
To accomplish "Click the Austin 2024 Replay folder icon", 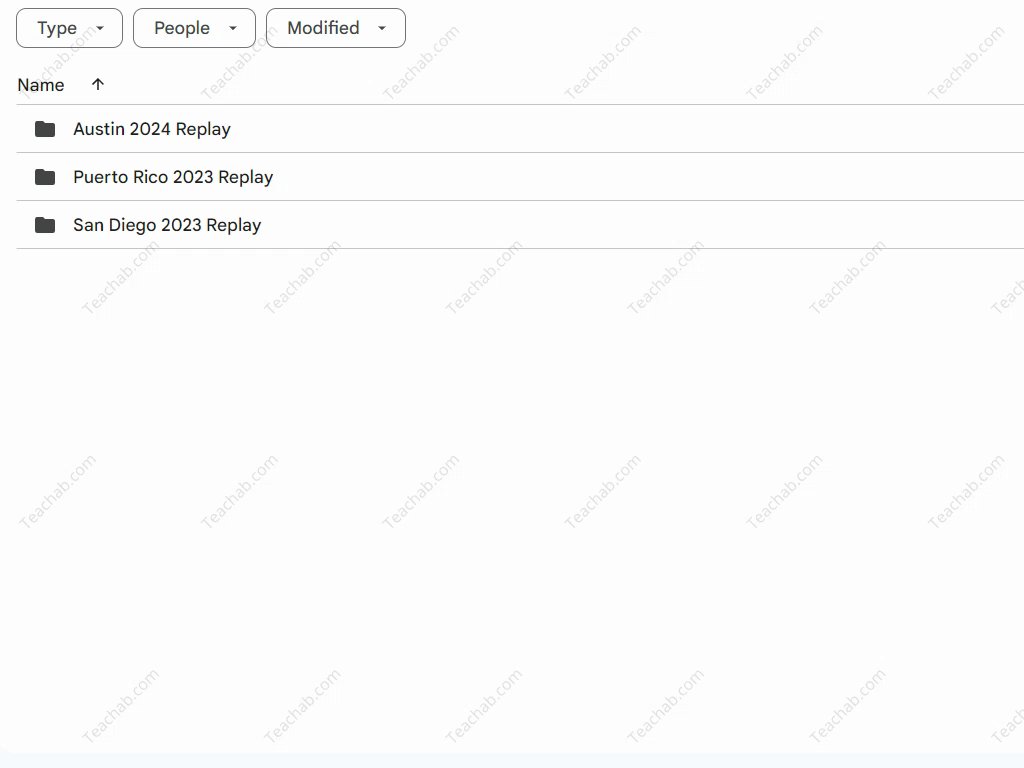I will click(x=45, y=129).
